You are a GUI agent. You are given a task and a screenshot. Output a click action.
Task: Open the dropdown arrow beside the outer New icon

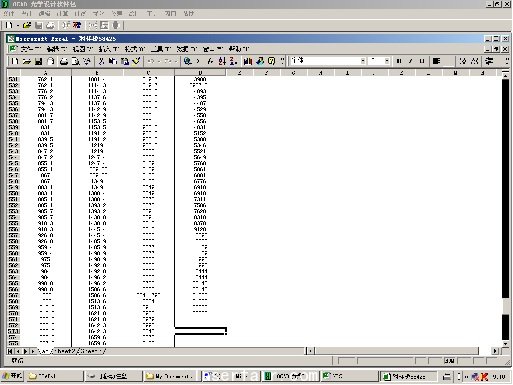[18, 25]
